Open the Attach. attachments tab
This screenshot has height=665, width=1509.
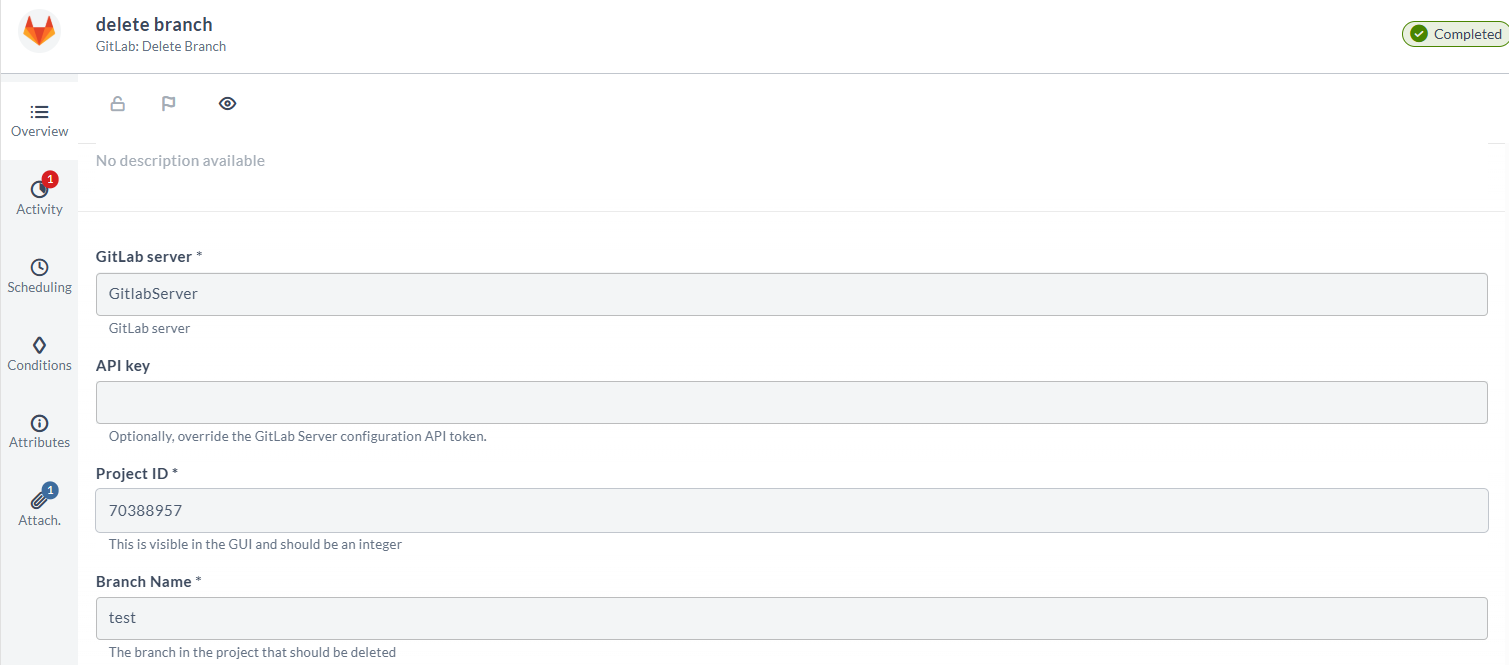(39, 508)
